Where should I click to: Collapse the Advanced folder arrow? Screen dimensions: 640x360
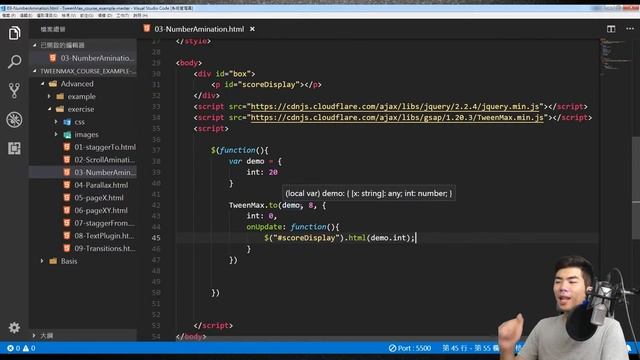click(x=42, y=84)
